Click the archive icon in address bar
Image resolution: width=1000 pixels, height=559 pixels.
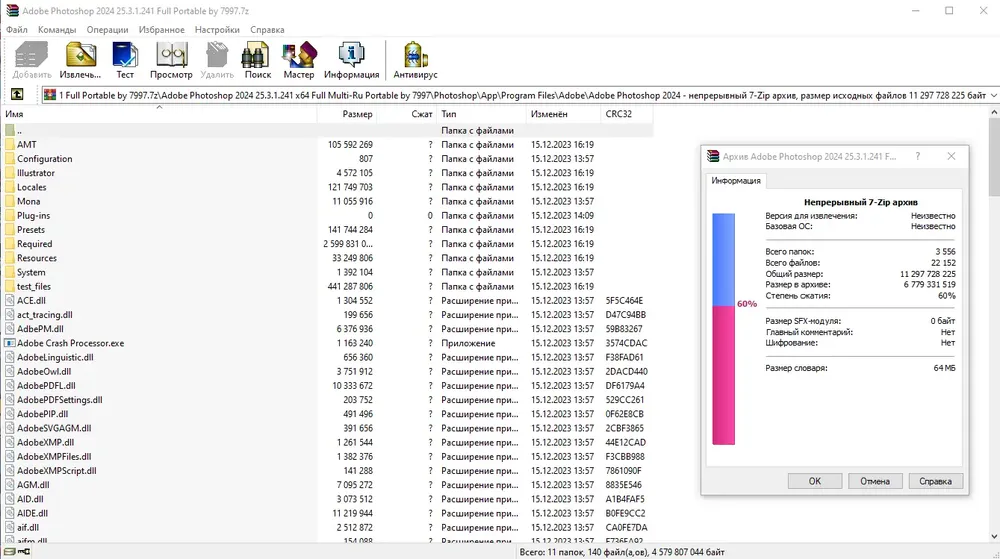coord(50,95)
